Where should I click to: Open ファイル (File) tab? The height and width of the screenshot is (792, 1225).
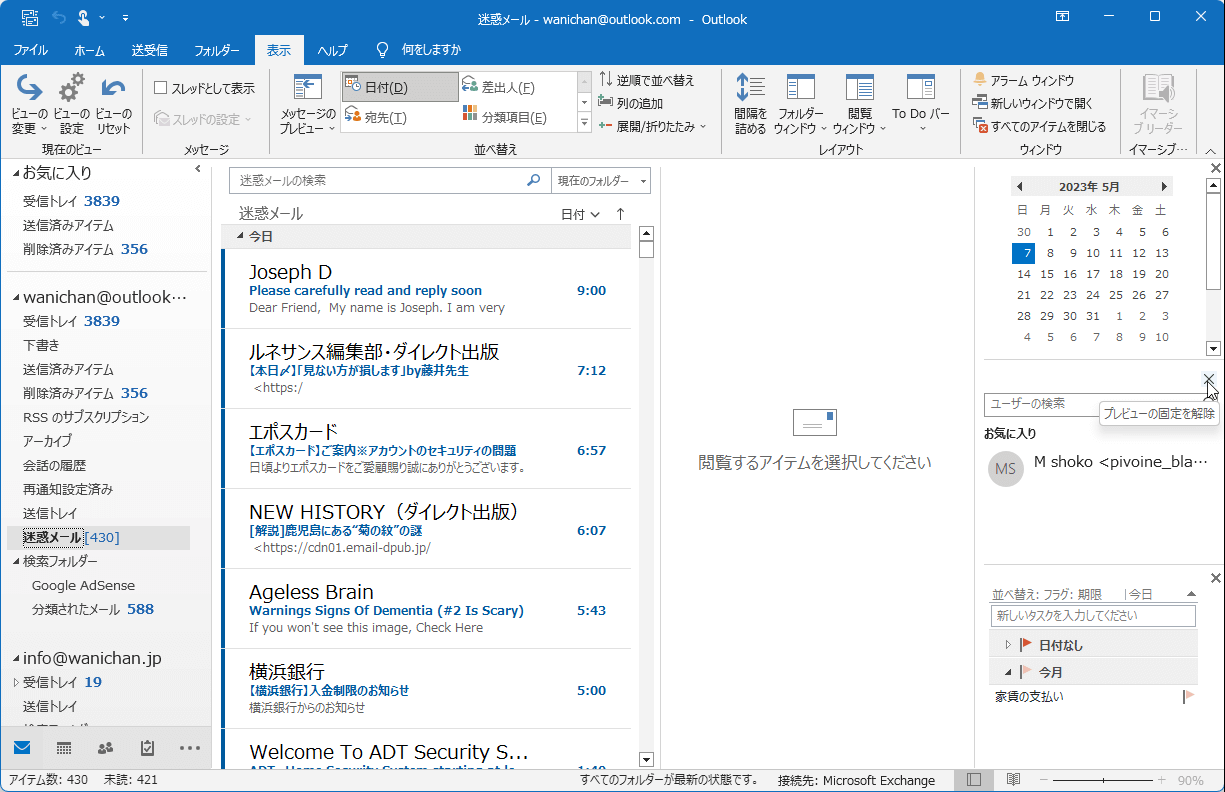(x=30, y=50)
